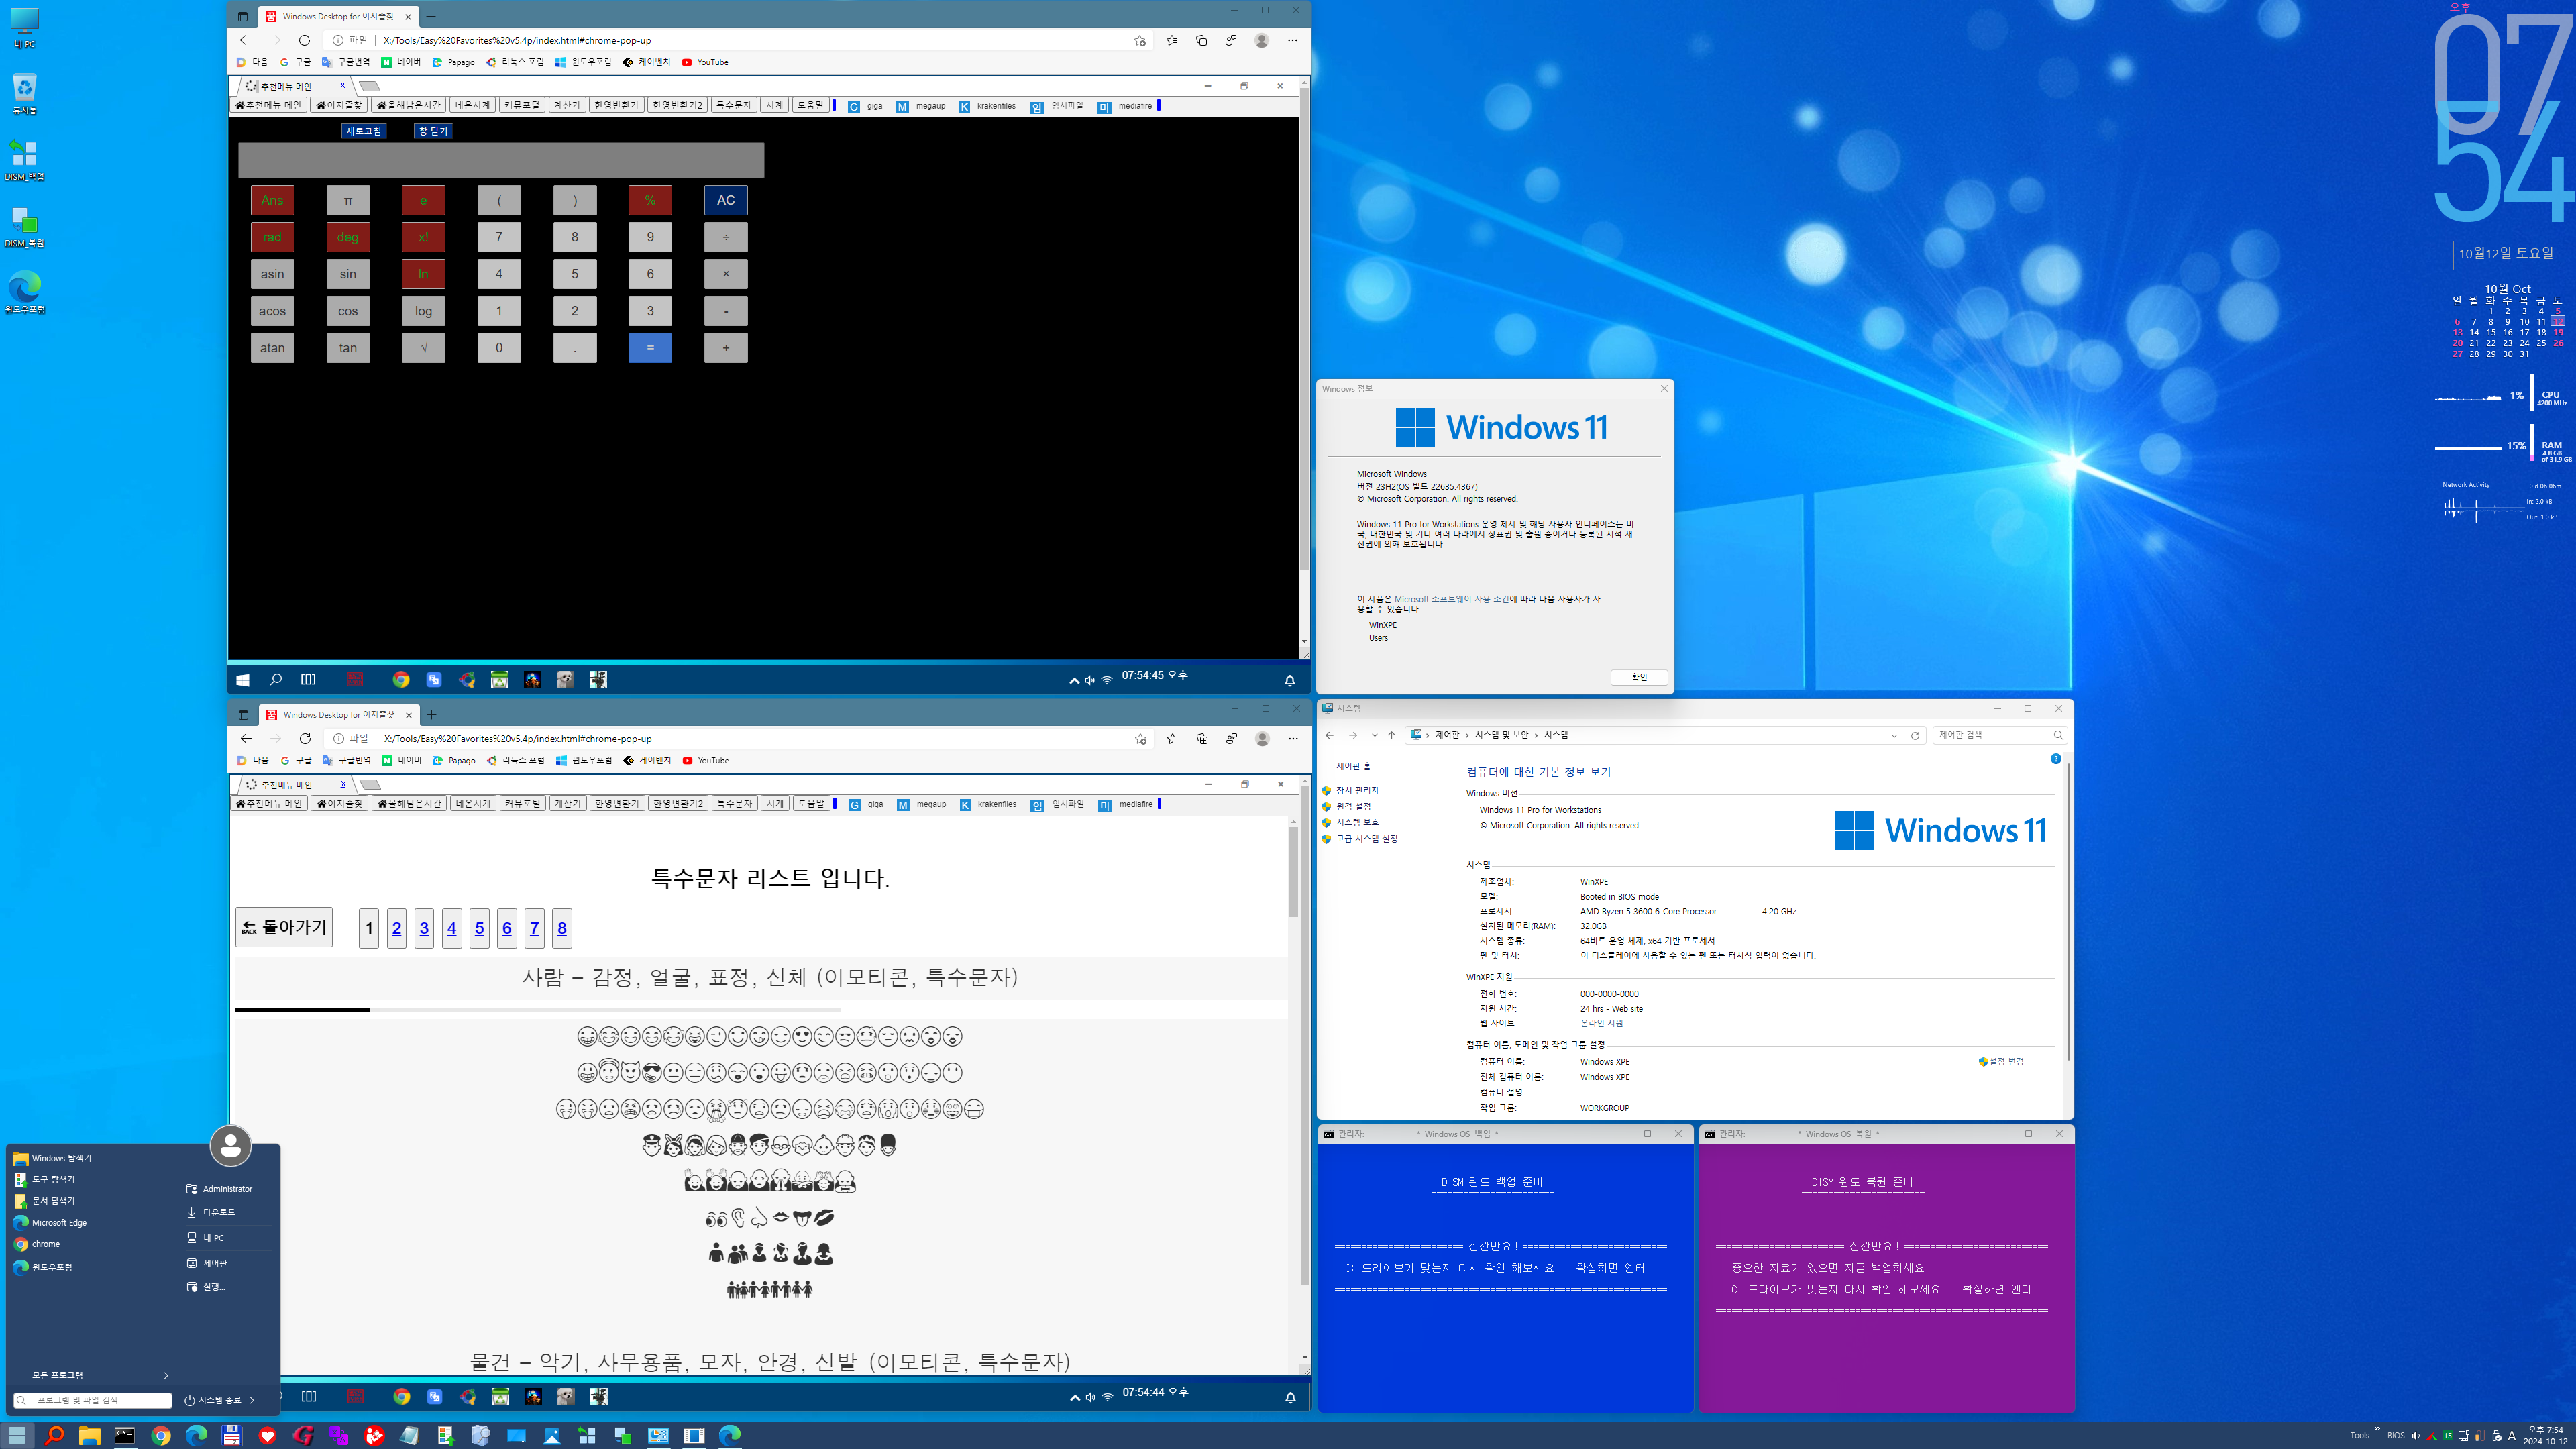Viewport: 2576px width, 1449px height.
Task: Open command prompt icon on Windows taskbar
Action: click(x=124, y=1435)
